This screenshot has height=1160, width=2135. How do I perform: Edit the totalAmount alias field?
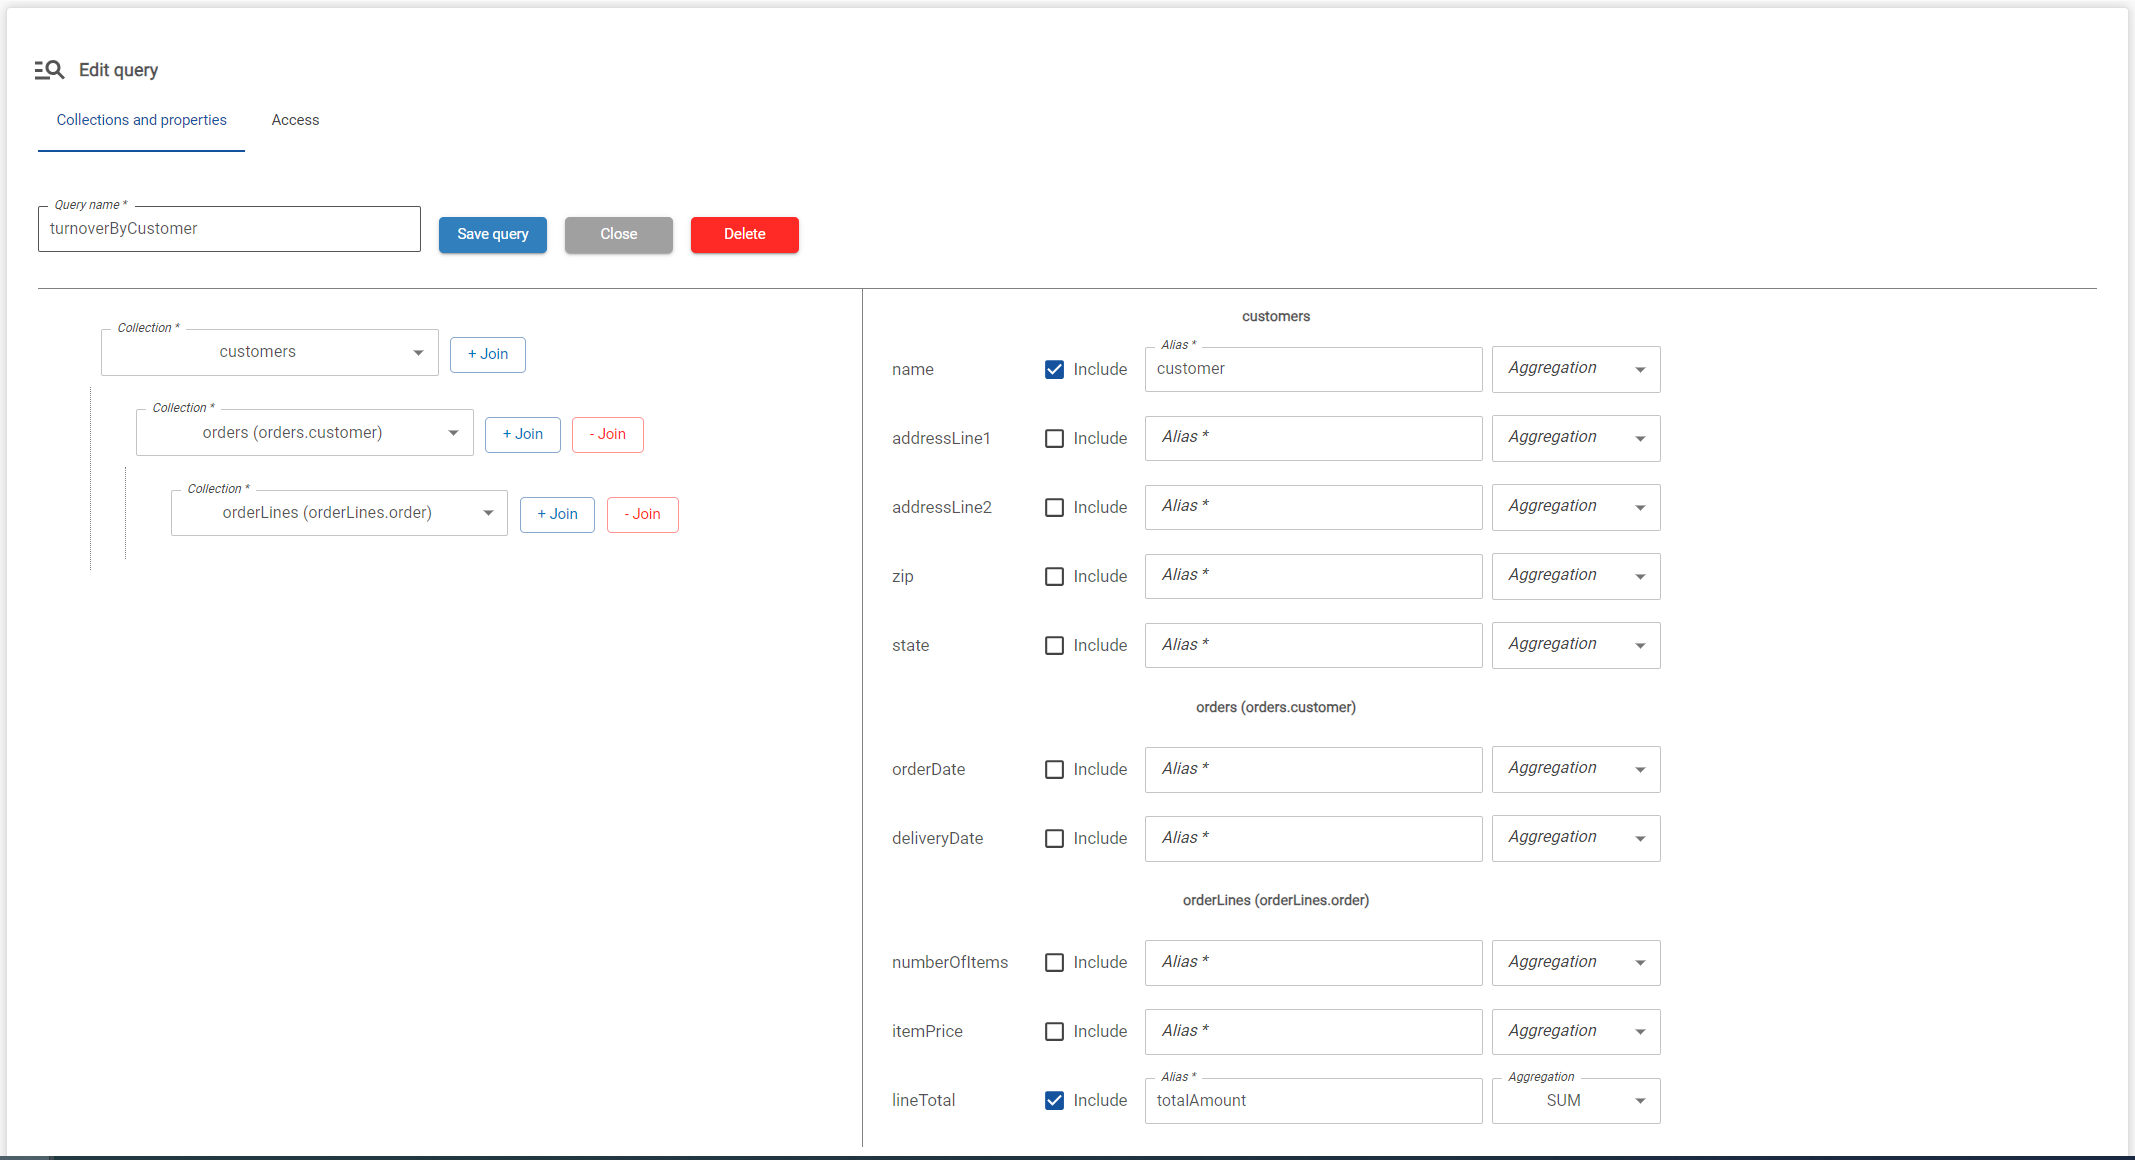click(x=1313, y=1100)
